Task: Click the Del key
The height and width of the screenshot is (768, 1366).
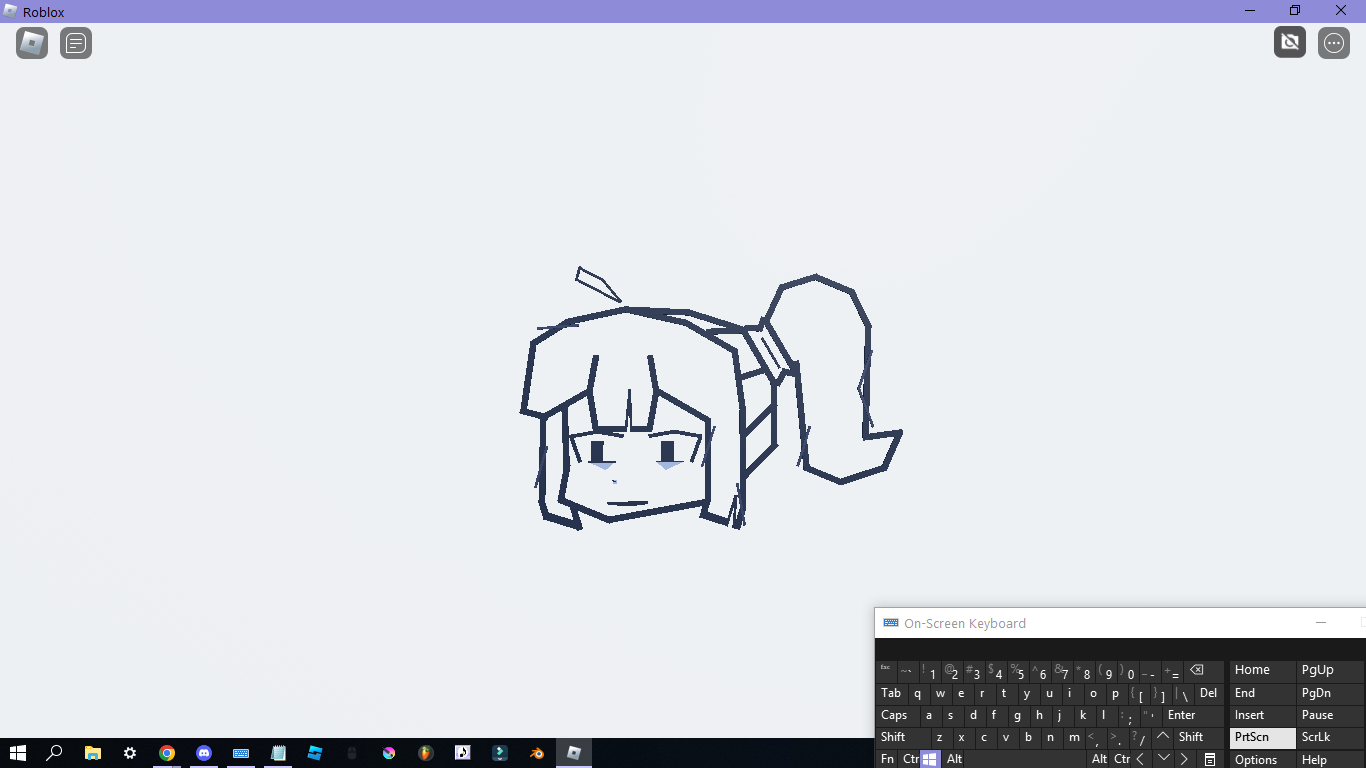Action: (x=1209, y=694)
